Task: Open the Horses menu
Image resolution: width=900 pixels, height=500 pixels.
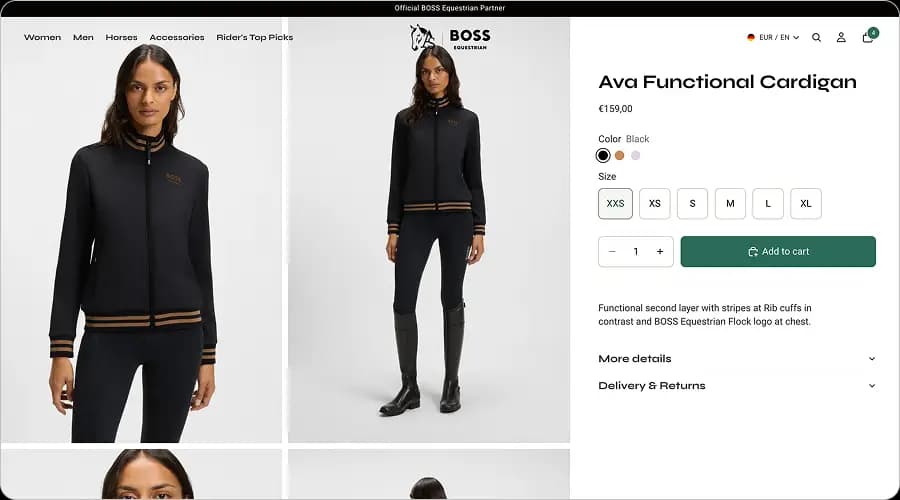Action: tap(121, 38)
